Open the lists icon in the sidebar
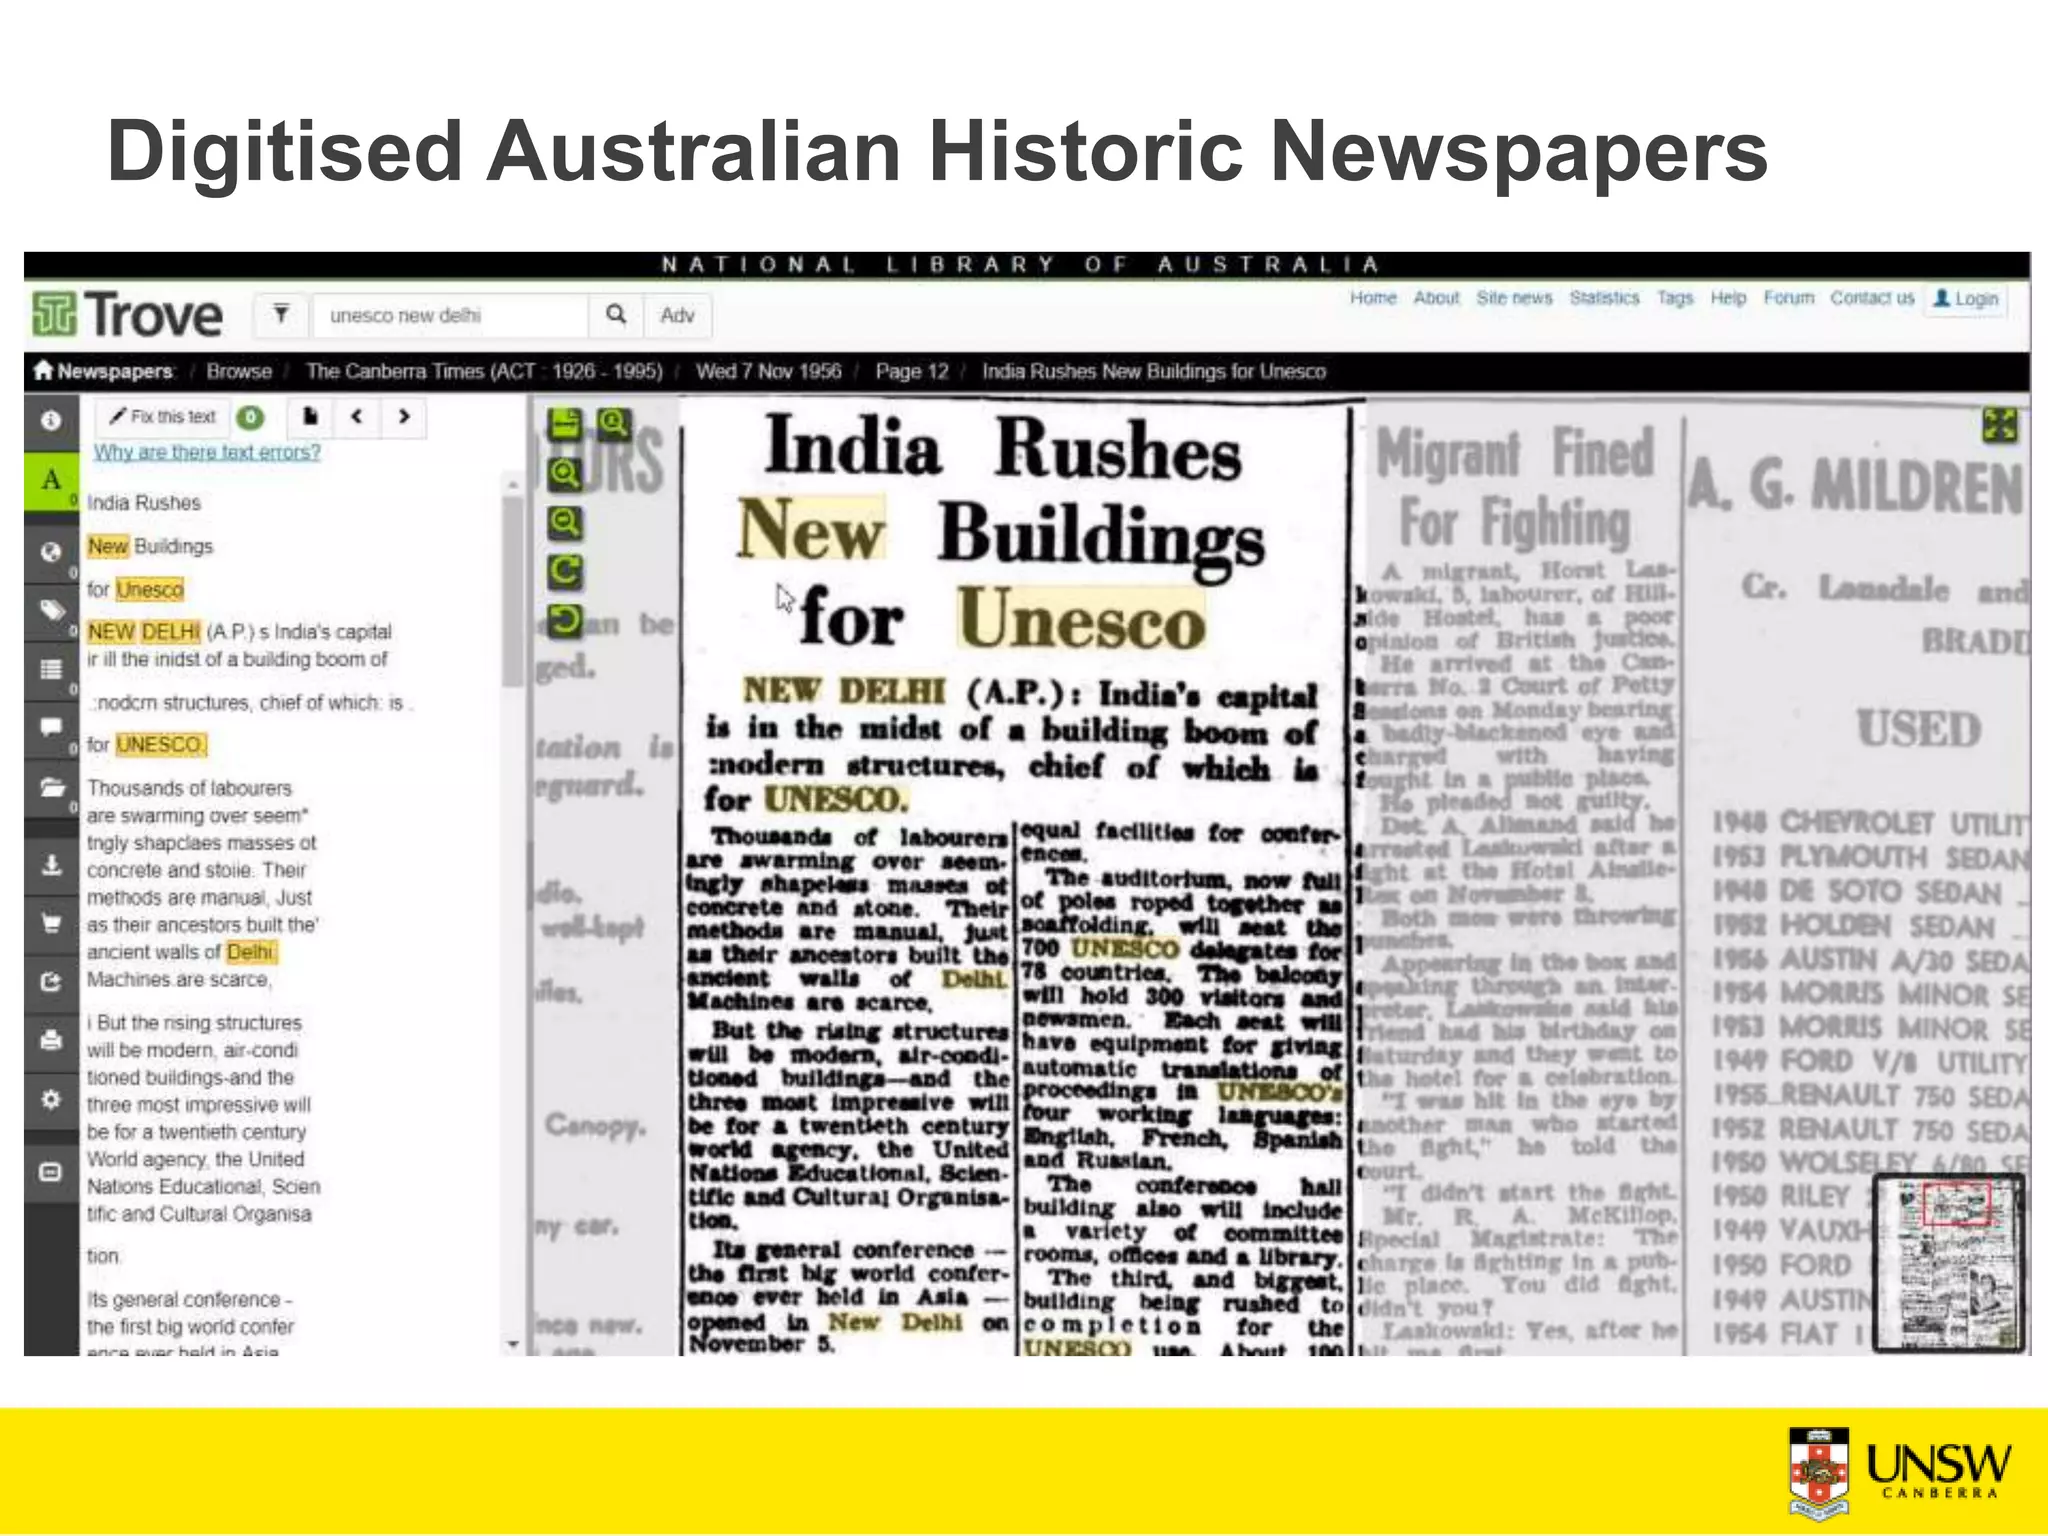This screenshot has width=2048, height=1536. click(x=51, y=669)
